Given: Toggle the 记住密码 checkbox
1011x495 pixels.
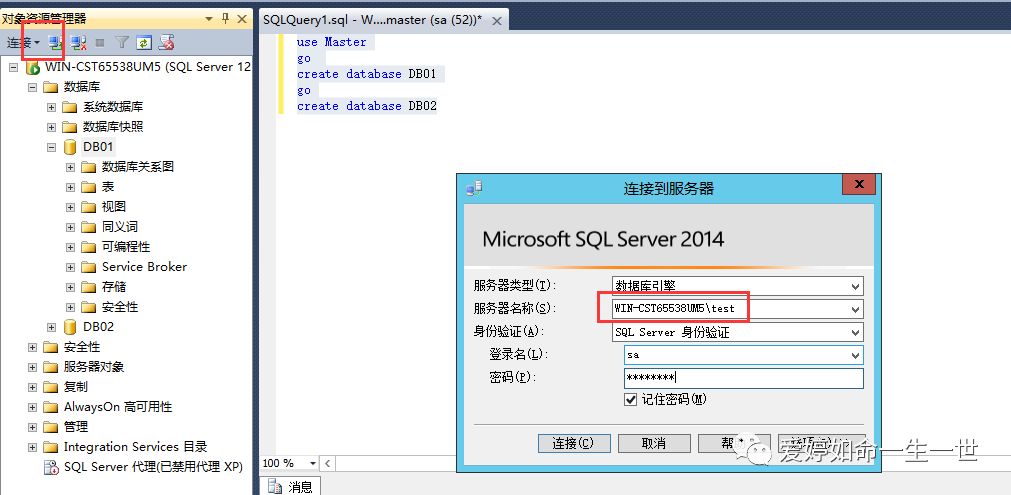Looking at the screenshot, I should pos(631,400).
